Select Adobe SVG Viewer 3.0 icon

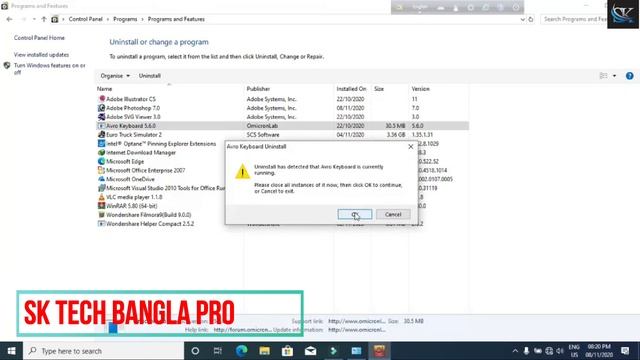click(102, 117)
